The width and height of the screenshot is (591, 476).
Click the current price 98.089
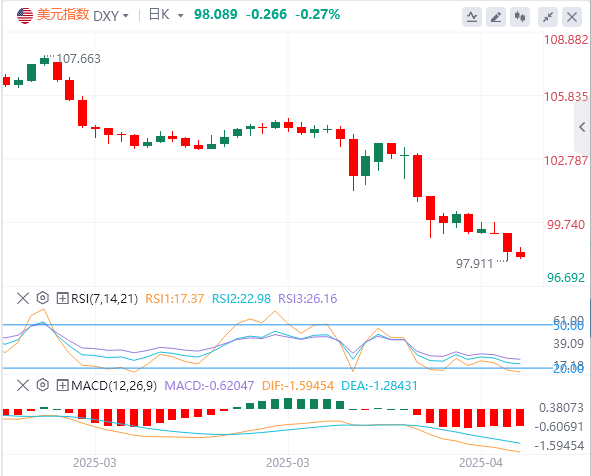click(x=216, y=15)
